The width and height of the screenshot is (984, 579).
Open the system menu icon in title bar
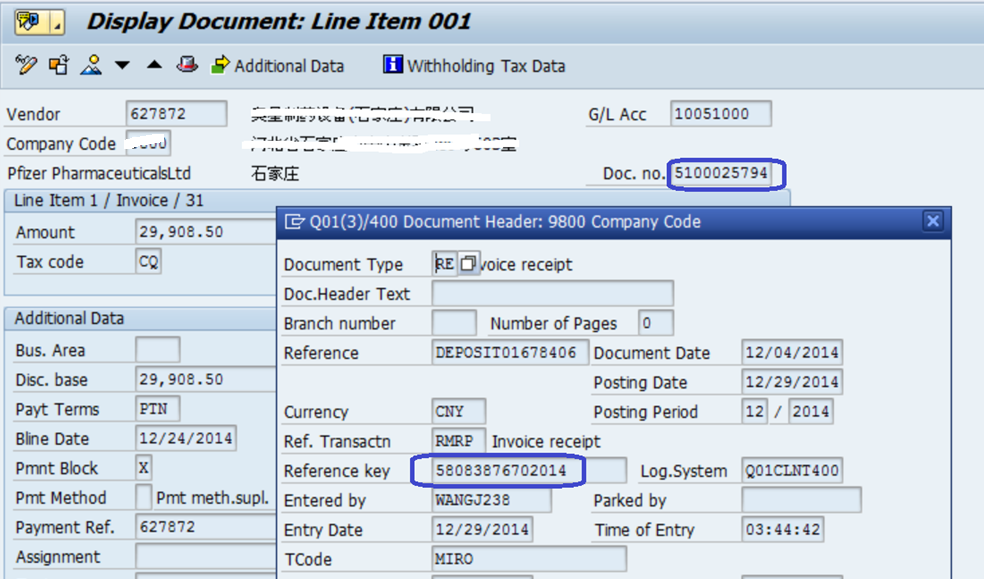coord(30,22)
